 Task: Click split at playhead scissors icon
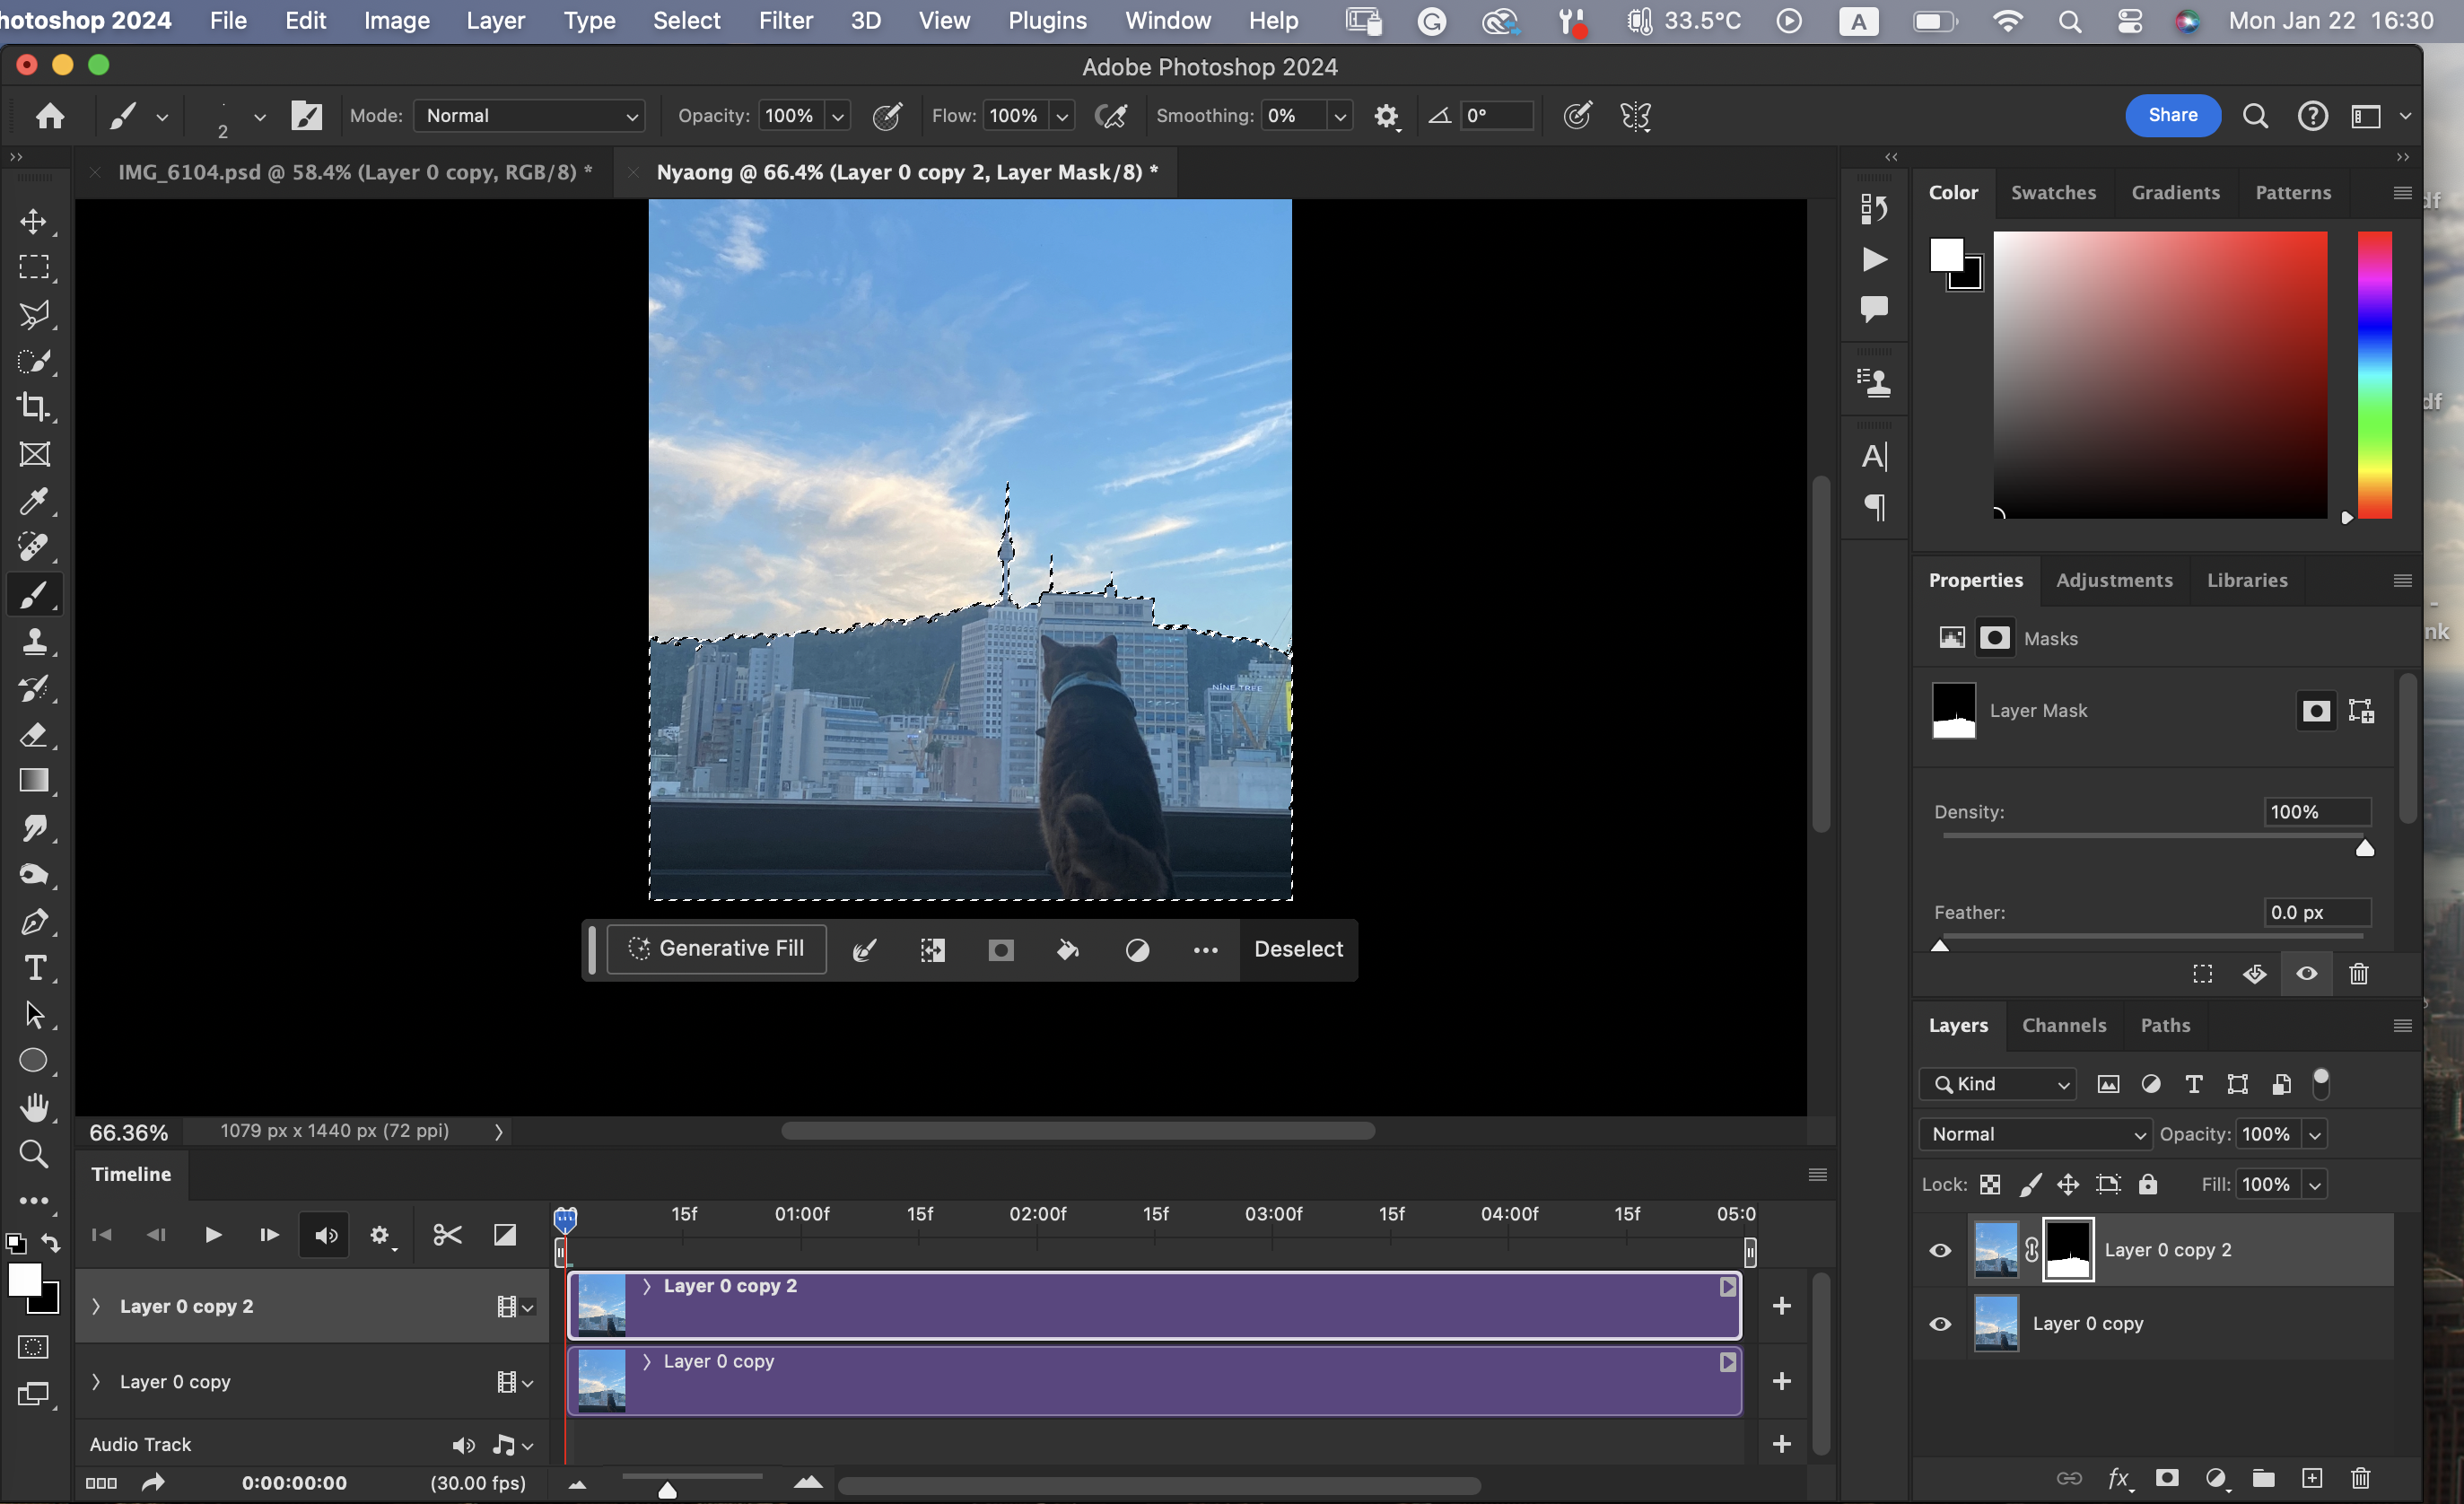click(447, 1235)
